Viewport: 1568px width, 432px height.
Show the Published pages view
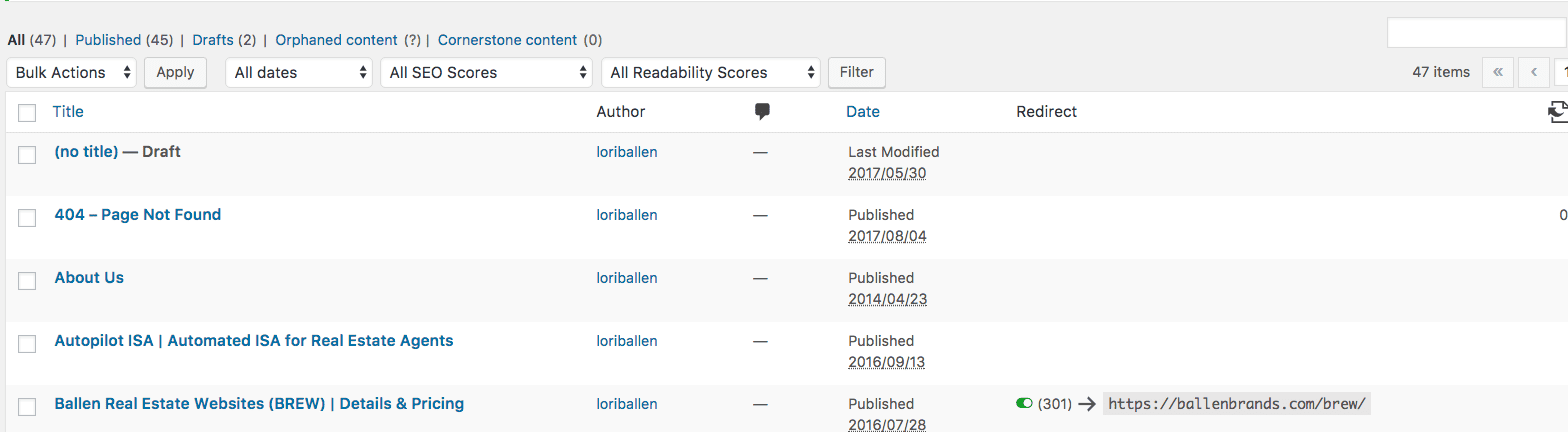(108, 40)
